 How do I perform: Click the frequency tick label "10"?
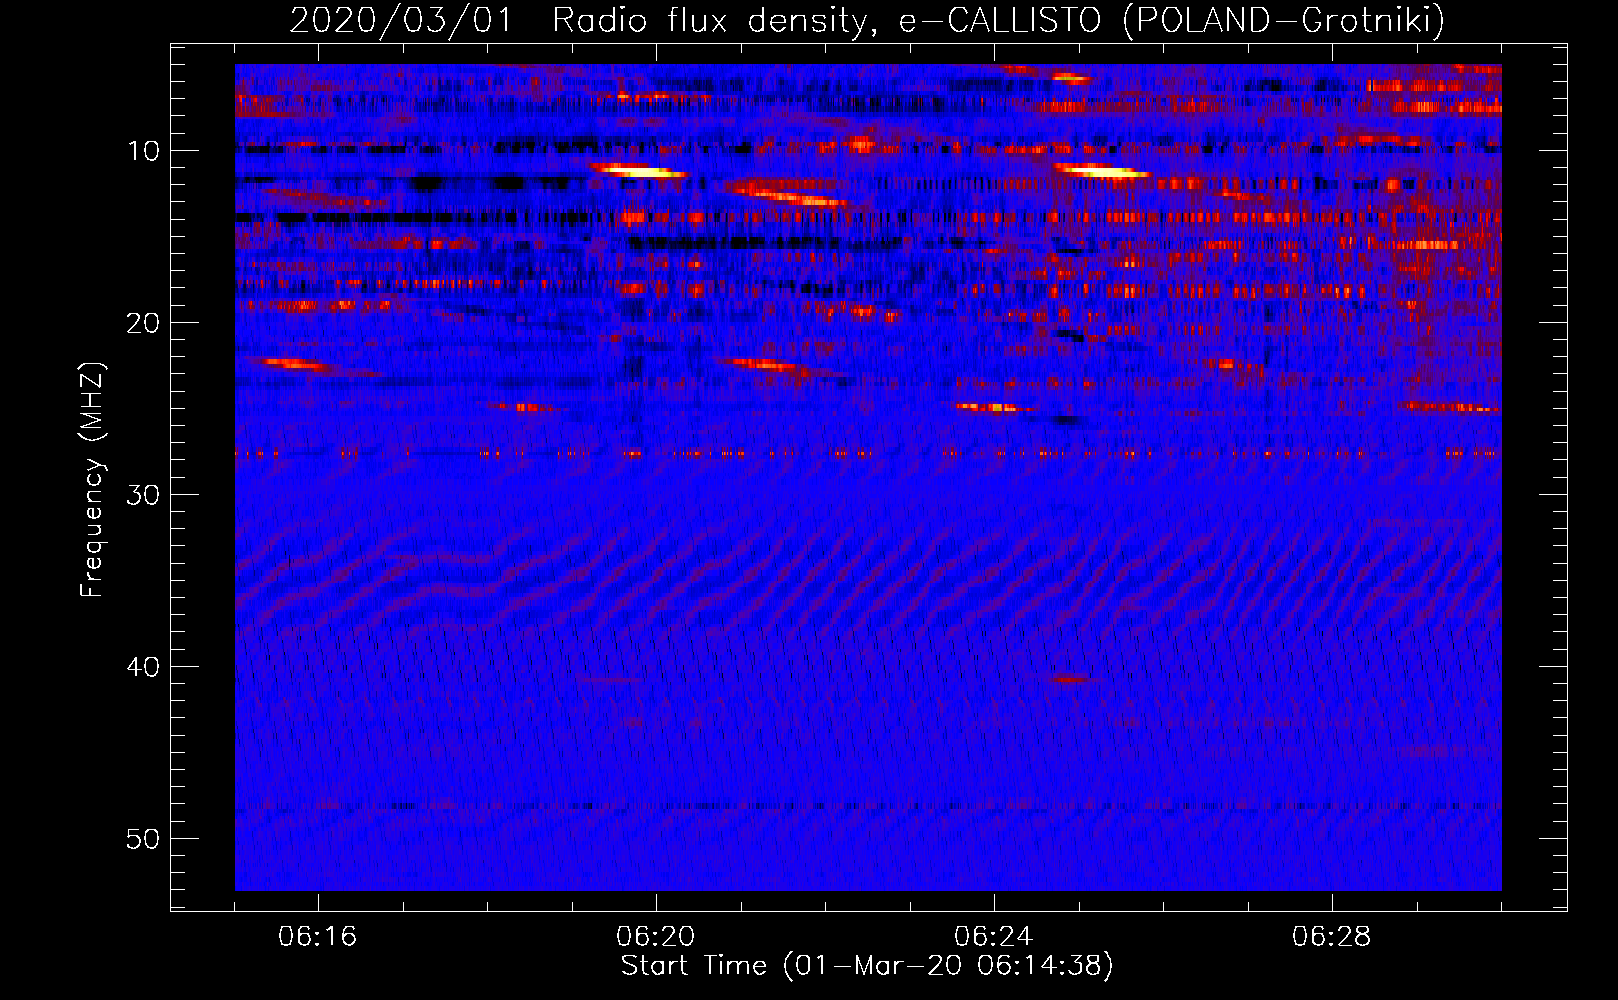click(x=144, y=151)
